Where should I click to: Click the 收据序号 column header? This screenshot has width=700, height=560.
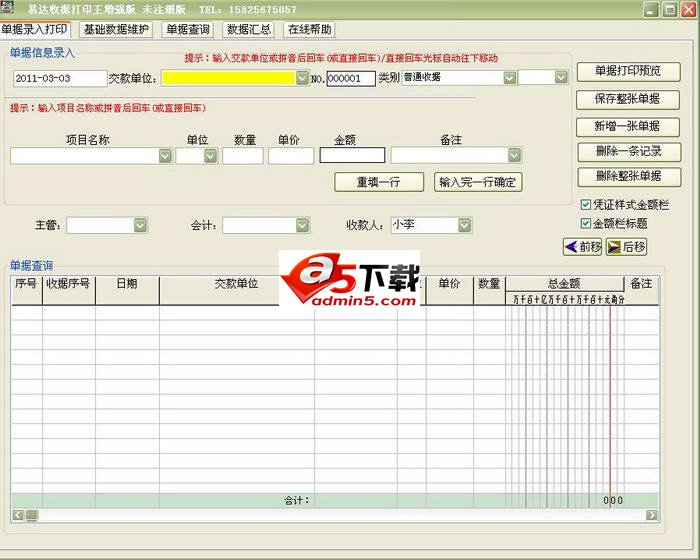(x=69, y=291)
